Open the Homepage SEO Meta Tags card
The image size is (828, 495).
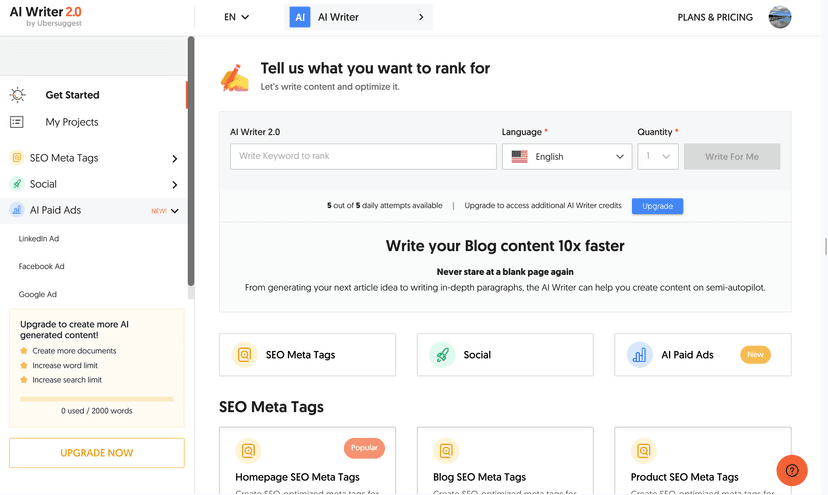tap(307, 461)
